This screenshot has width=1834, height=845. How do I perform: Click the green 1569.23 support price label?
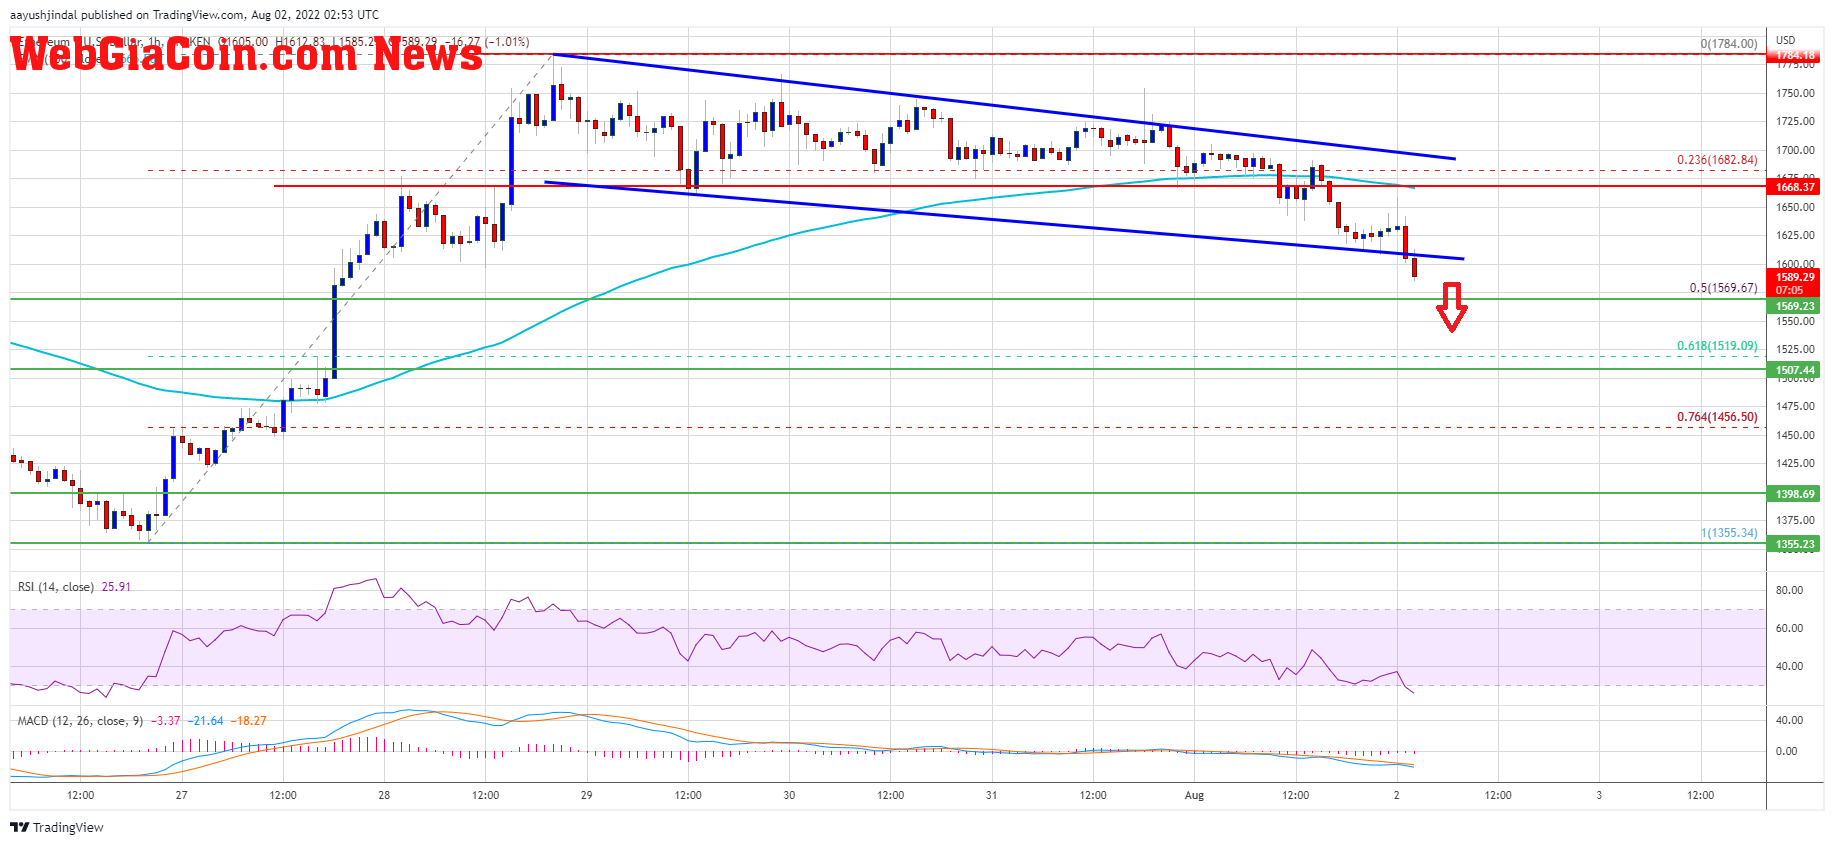coord(1795,306)
